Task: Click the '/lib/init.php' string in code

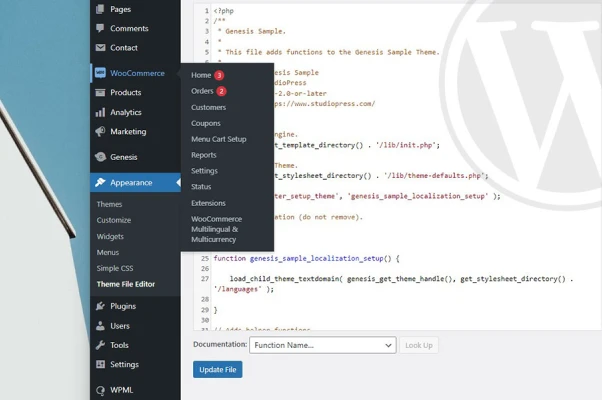Action: coord(405,145)
